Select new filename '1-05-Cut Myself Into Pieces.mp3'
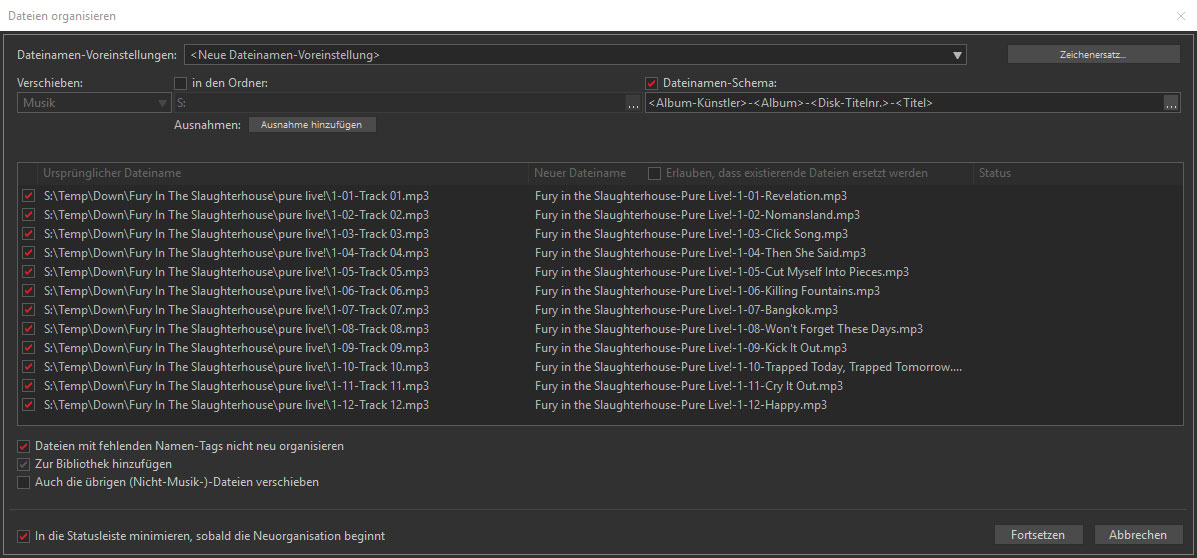Image resolution: width=1197 pixels, height=558 pixels. click(x=722, y=272)
